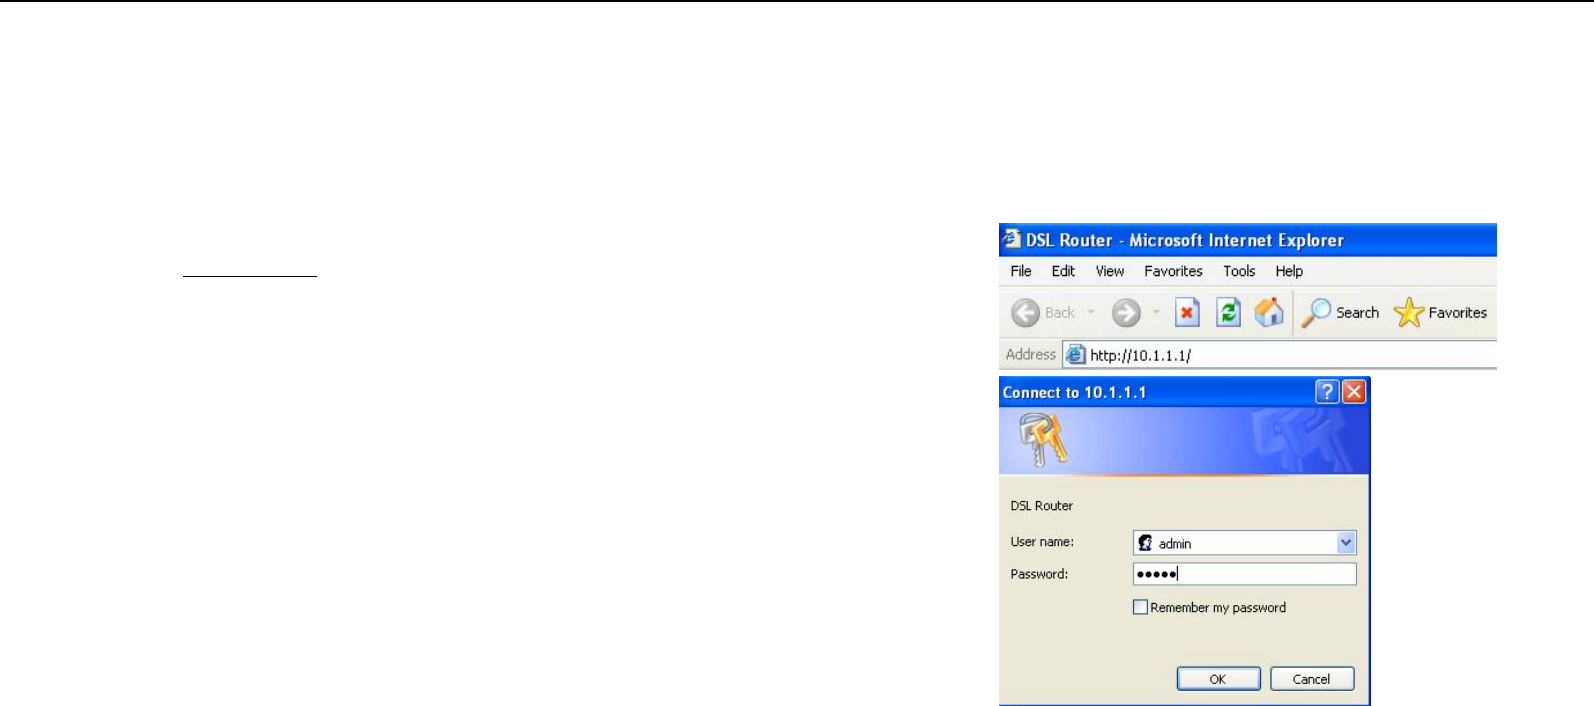Open the Search magnifier toolbar button
Screen dimensions: 1594x706
1340,313
